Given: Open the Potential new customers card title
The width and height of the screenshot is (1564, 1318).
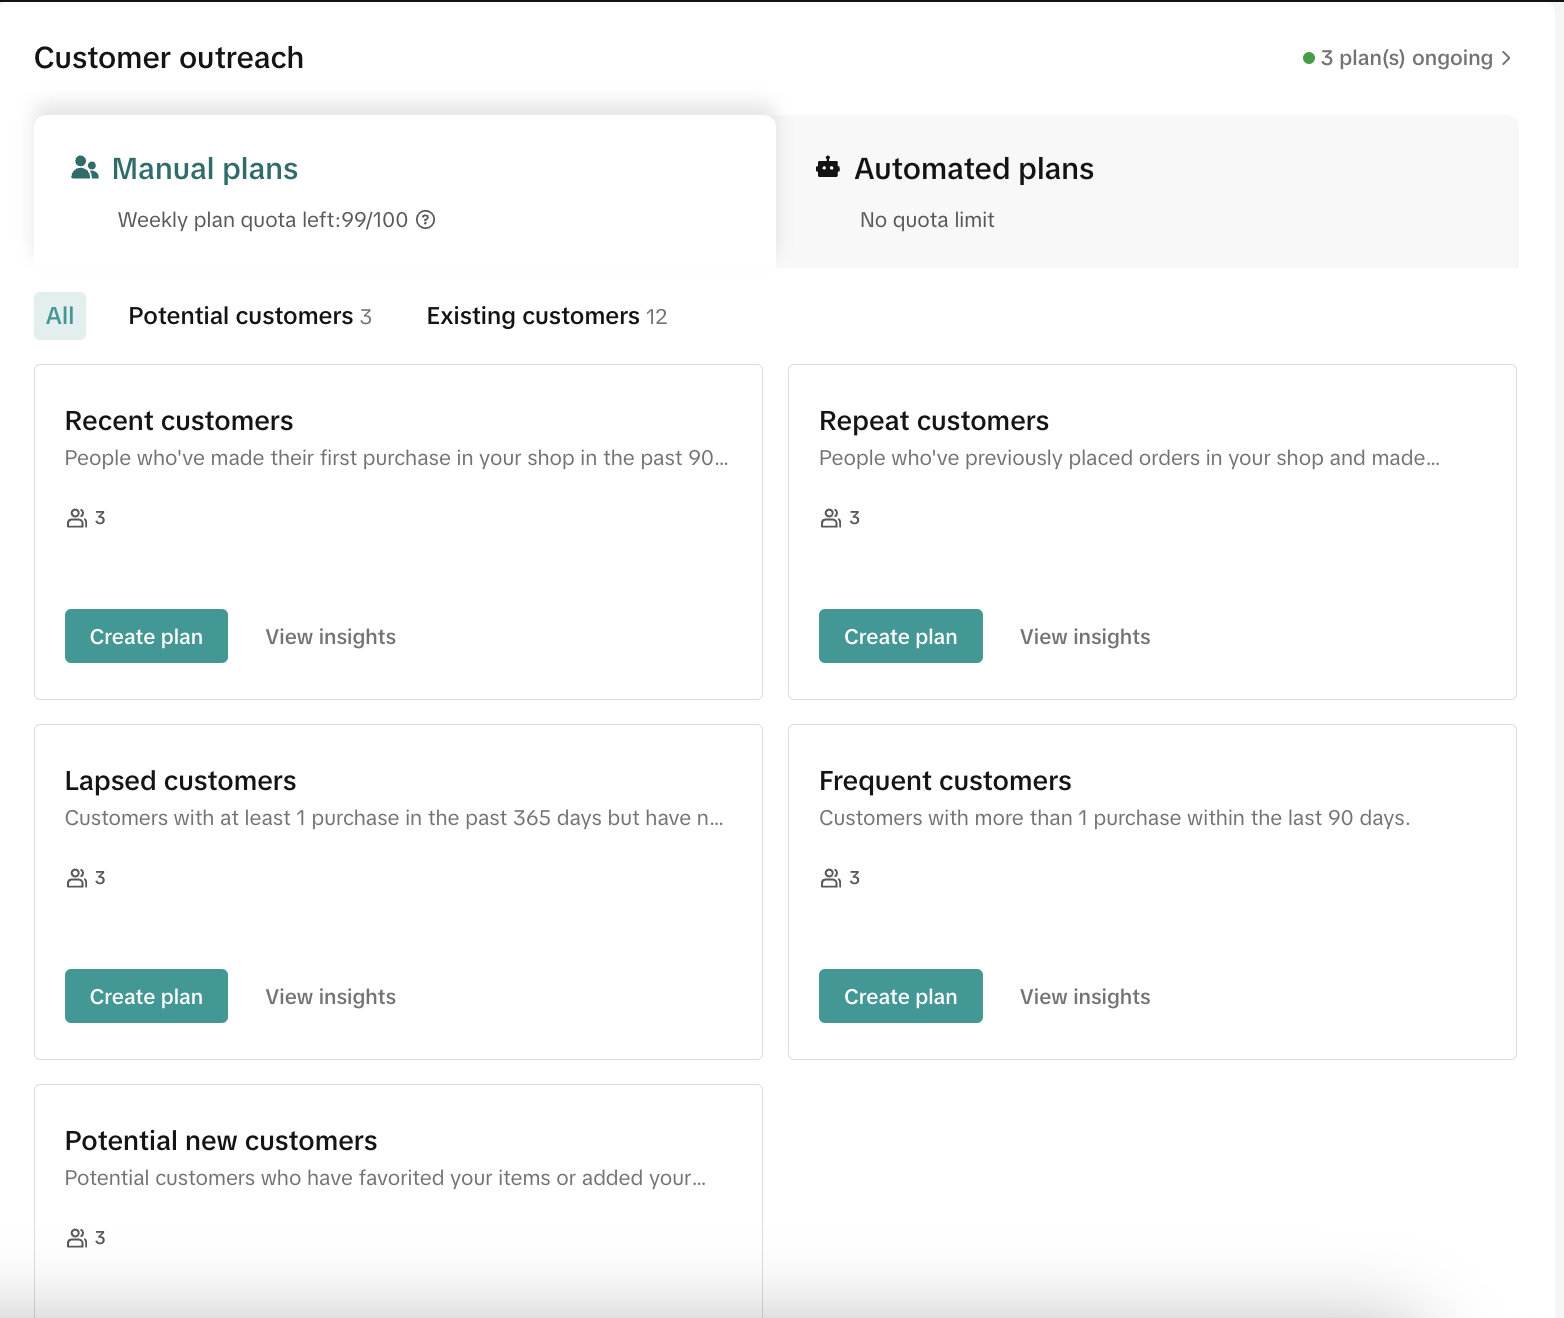Looking at the screenshot, I should pyautogui.click(x=221, y=1141).
